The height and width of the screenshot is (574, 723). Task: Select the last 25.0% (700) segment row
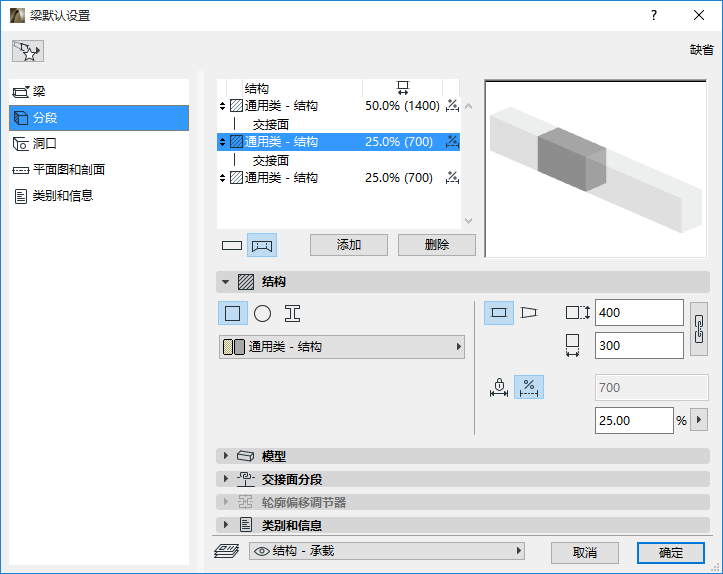(338, 178)
